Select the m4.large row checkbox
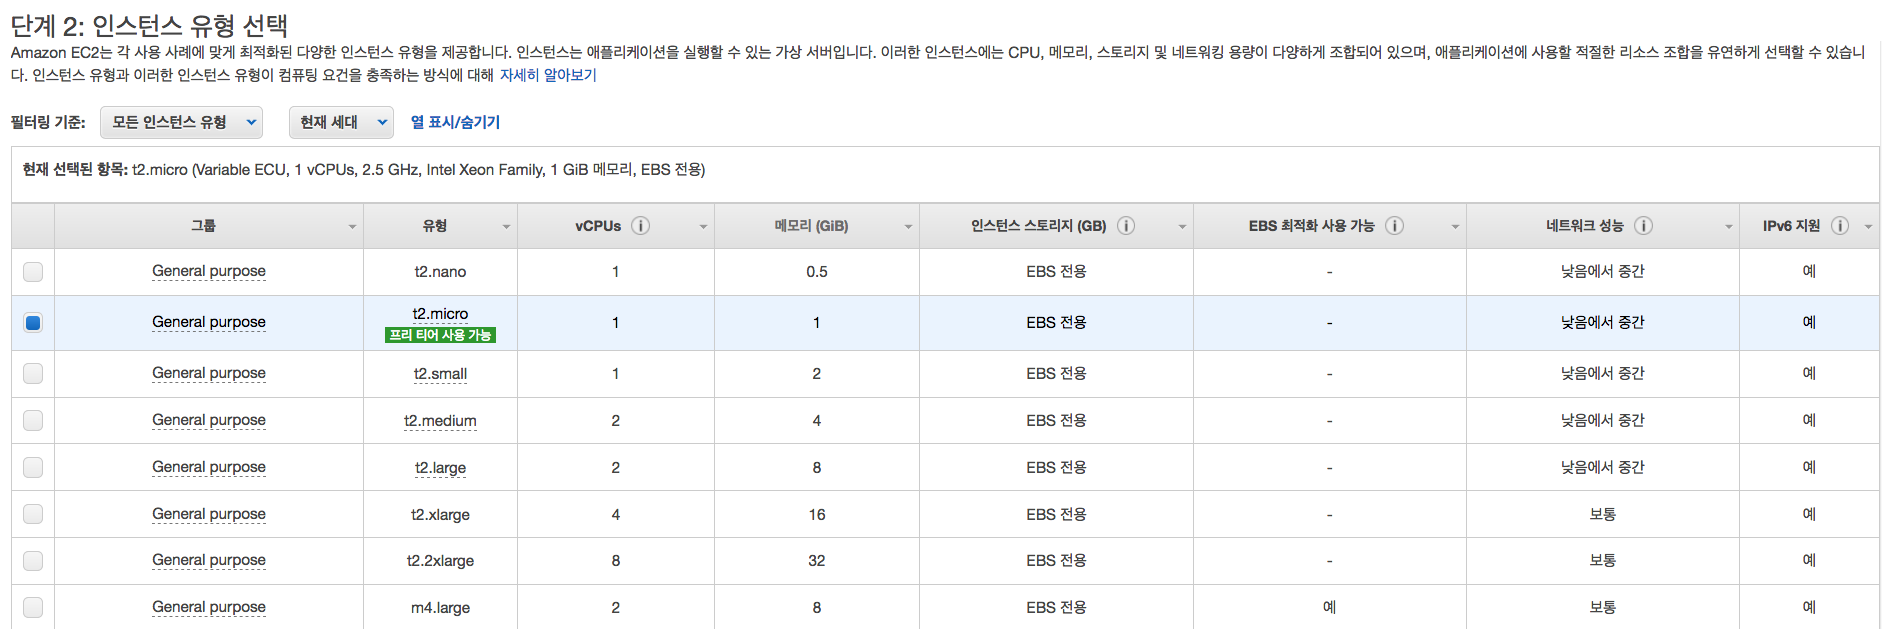 [33, 607]
